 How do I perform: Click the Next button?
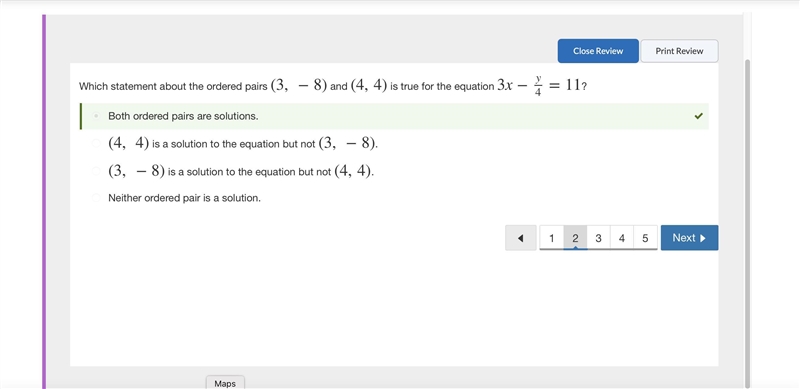[x=689, y=238]
